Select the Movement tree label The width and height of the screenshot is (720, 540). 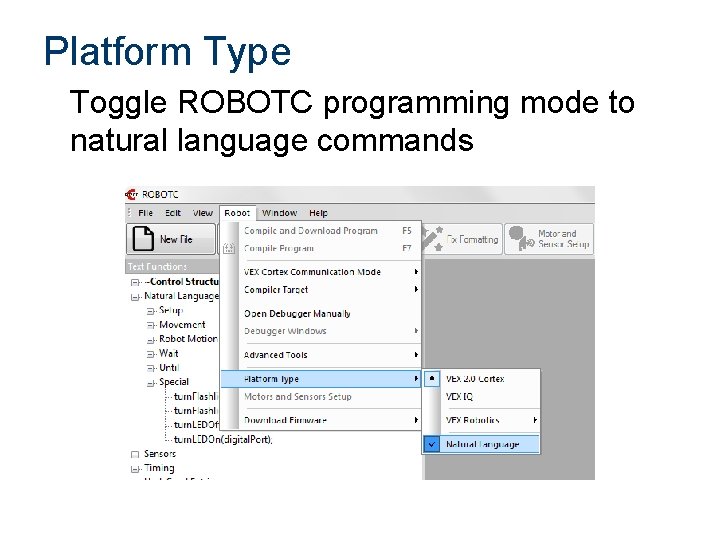click(182, 325)
